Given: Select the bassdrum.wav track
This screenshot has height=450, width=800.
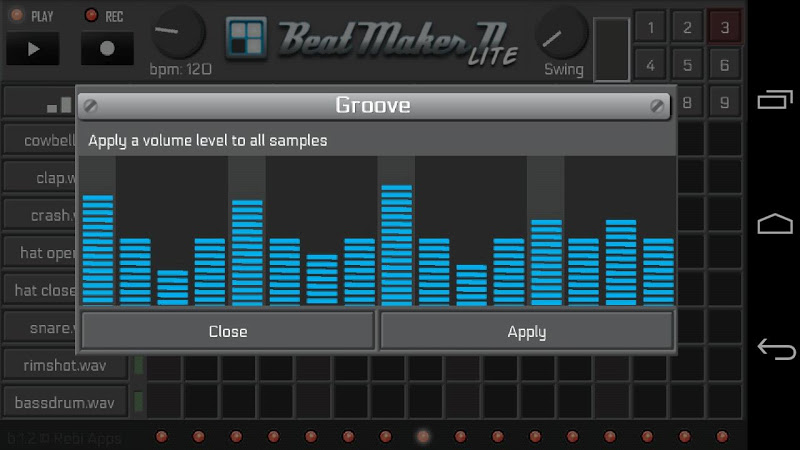Looking at the screenshot, I should [65, 403].
